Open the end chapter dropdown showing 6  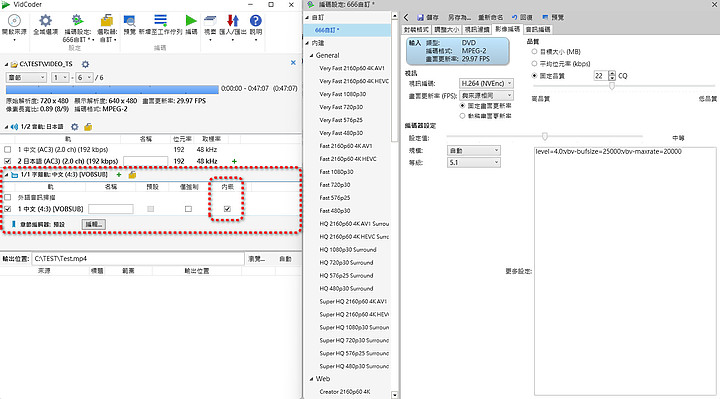point(84,78)
